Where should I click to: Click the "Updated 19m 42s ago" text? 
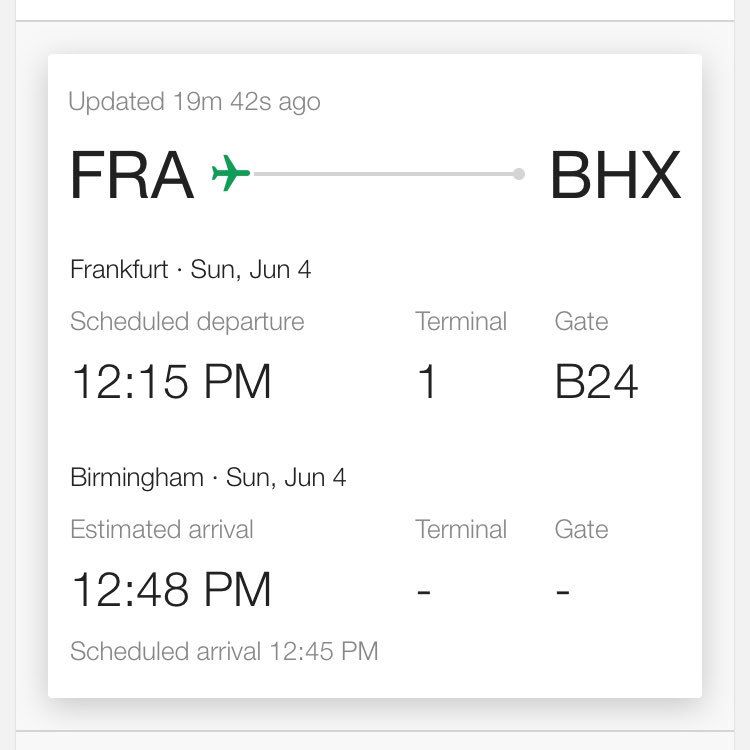coord(194,101)
